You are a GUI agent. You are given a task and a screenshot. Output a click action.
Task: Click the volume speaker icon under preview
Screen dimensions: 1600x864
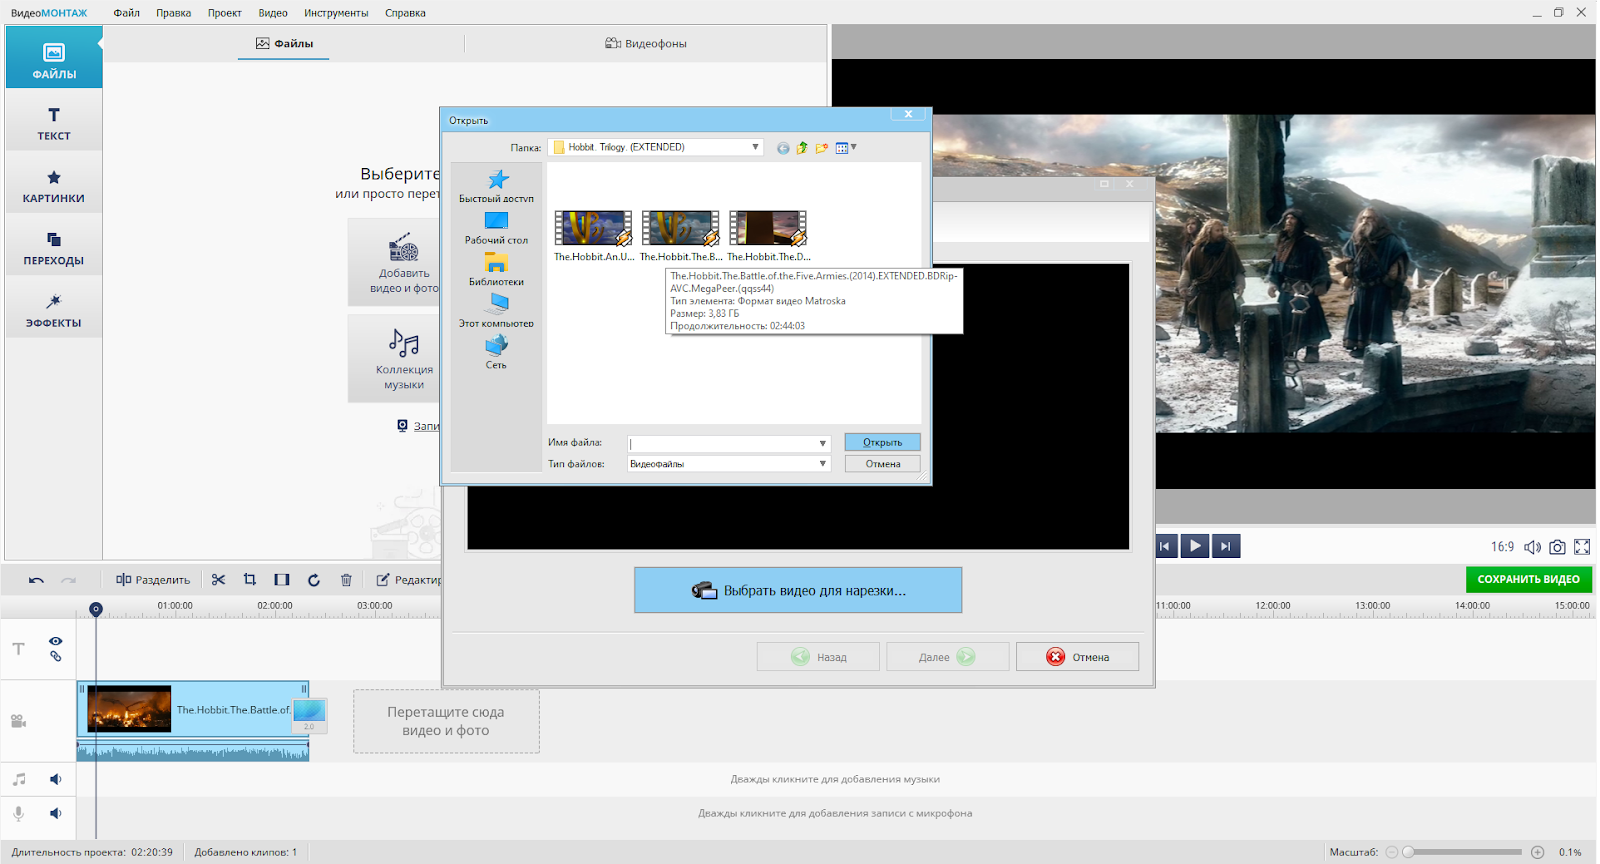(x=1532, y=547)
